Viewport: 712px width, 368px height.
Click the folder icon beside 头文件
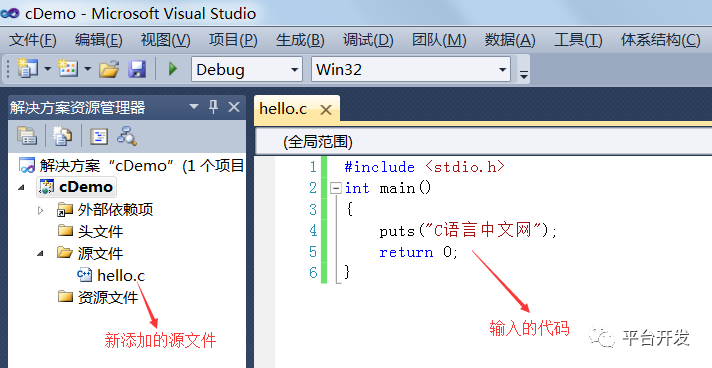pyautogui.click(x=65, y=230)
